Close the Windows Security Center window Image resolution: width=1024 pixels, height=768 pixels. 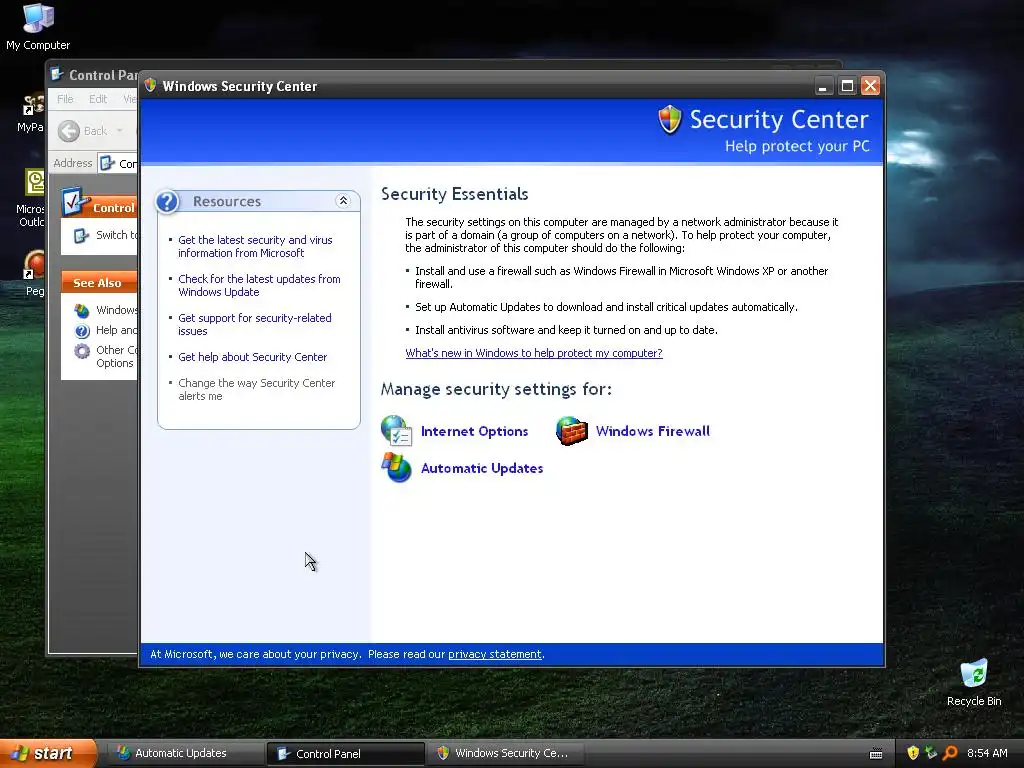pos(871,86)
